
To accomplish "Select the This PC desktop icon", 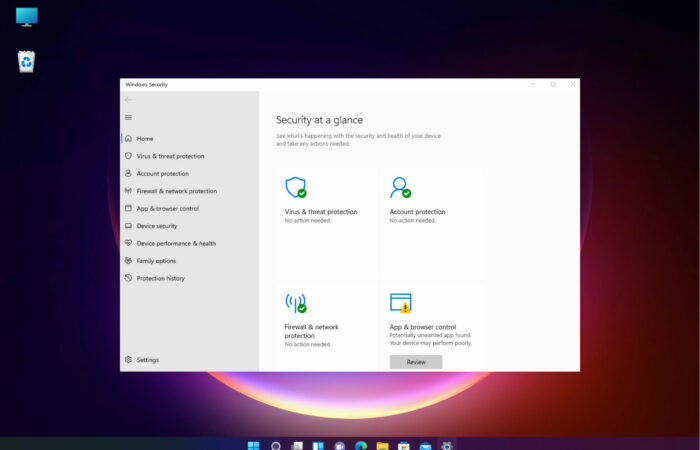I will [x=27, y=17].
